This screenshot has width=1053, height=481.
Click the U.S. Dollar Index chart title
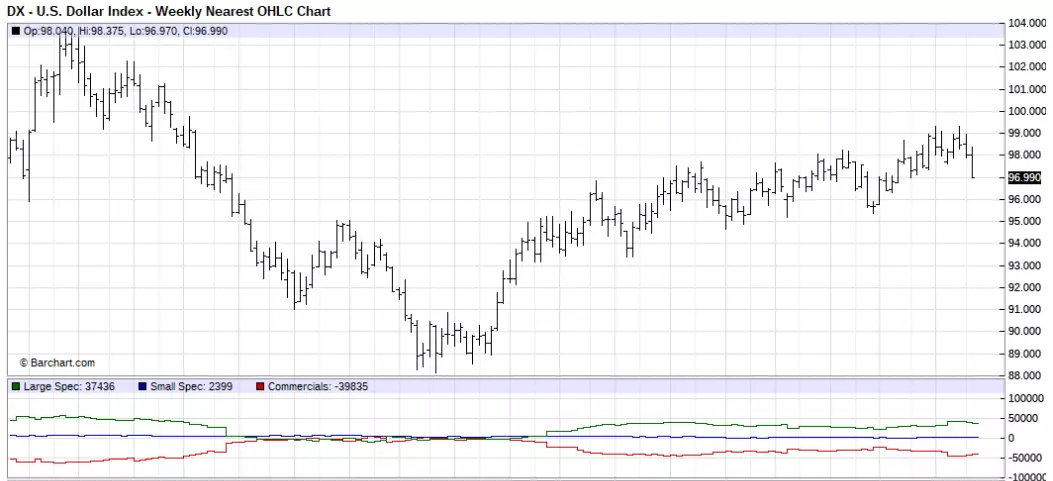click(x=84, y=11)
